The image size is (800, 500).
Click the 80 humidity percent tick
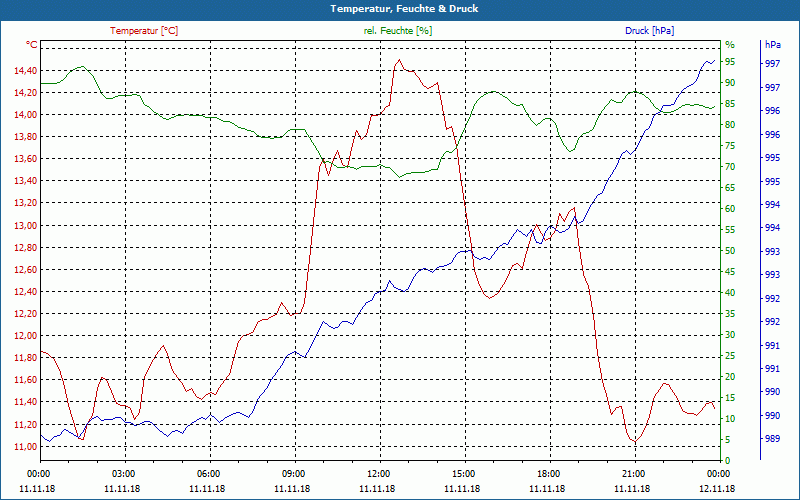(730, 125)
